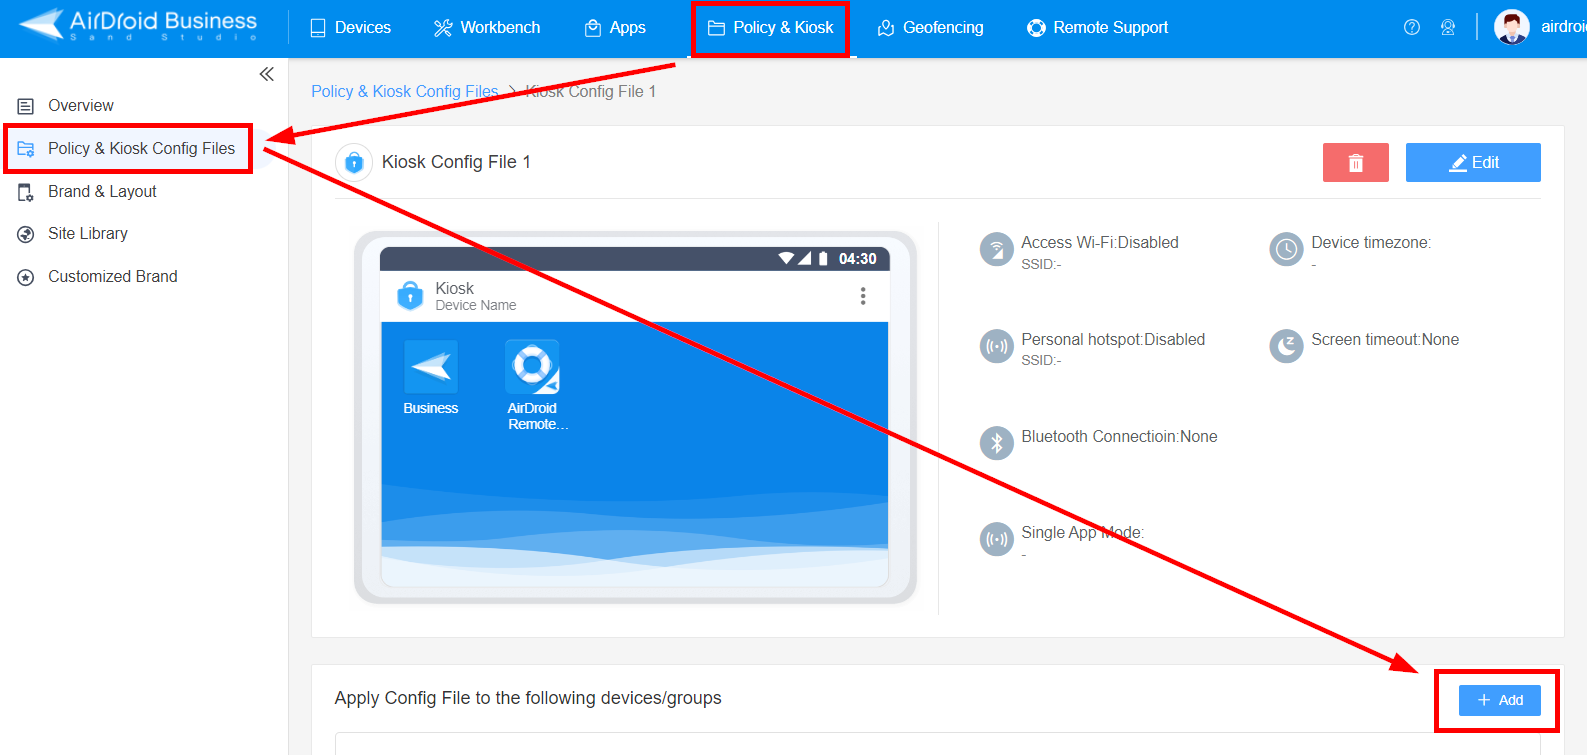
Task: Follow the Policy & Kiosk Config Files breadcrumb
Action: point(405,92)
